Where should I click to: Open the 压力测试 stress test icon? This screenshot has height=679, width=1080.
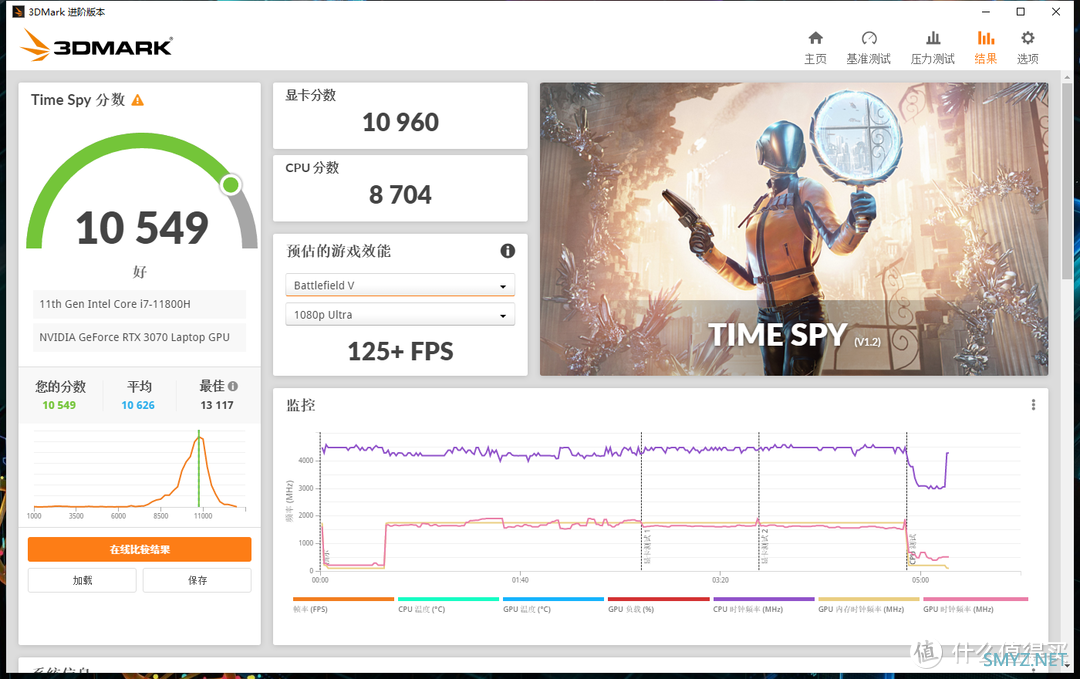point(933,39)
